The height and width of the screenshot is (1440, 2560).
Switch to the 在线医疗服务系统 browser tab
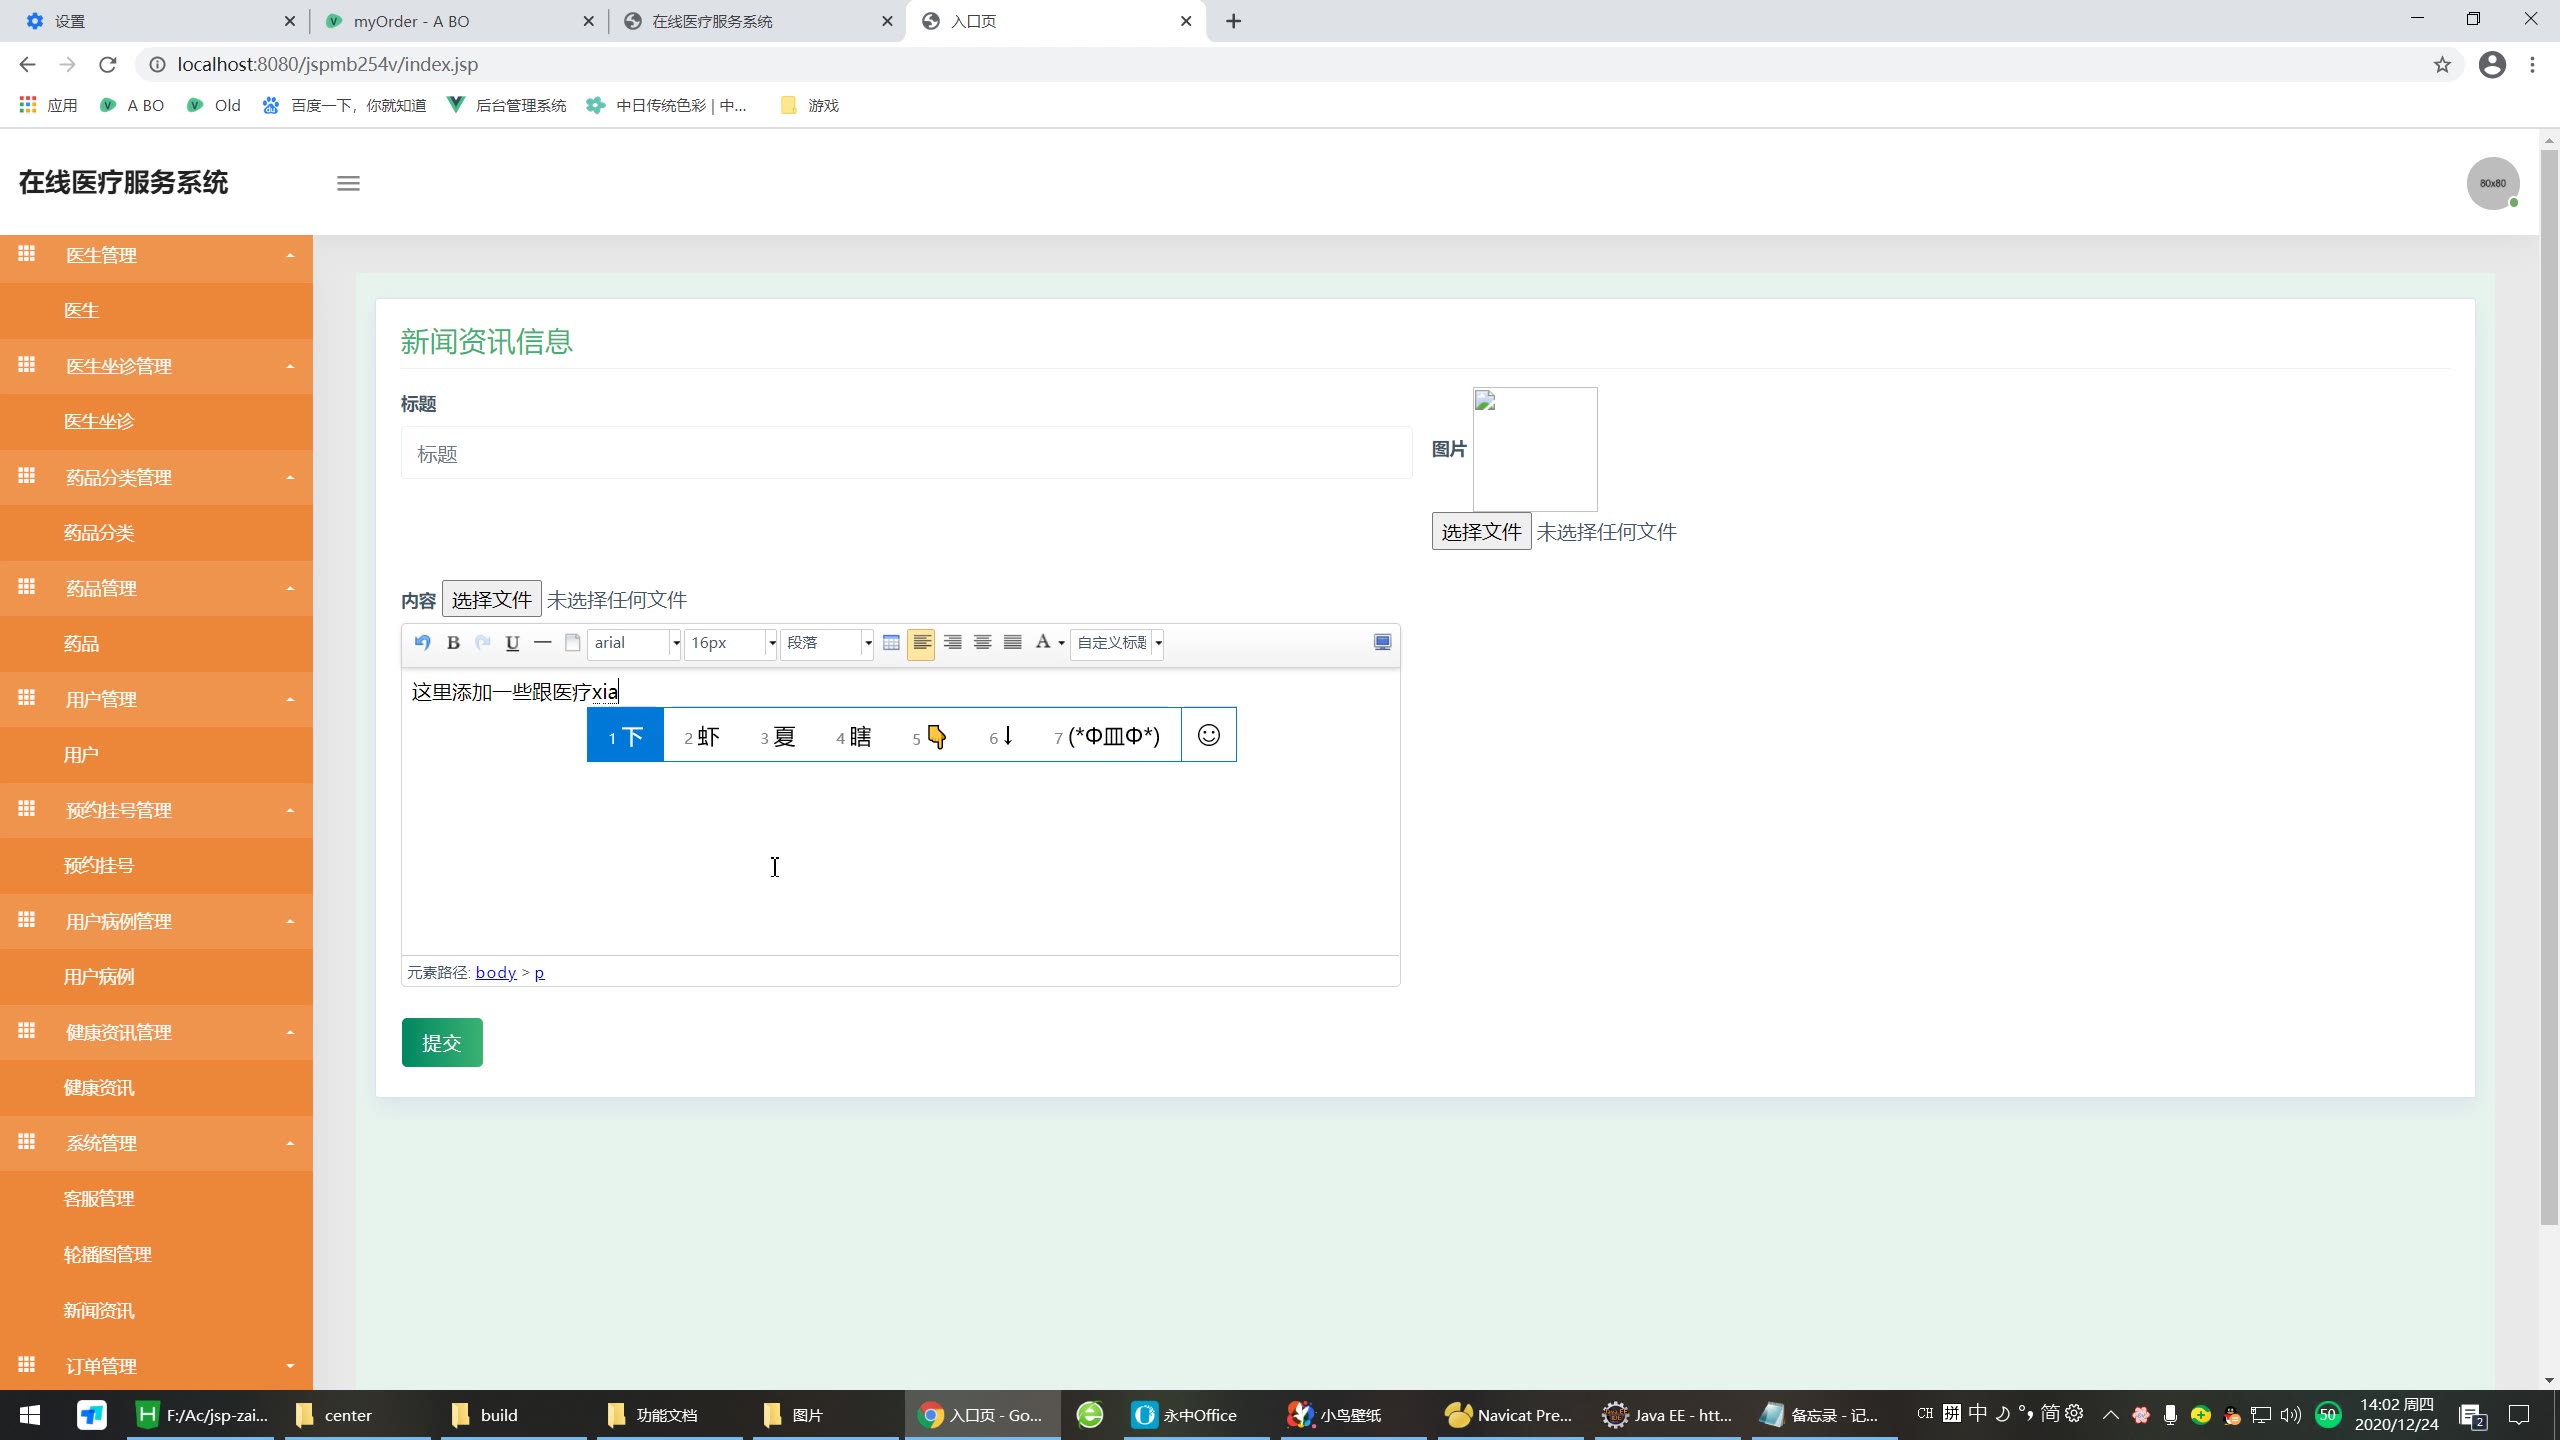pos(755,21)
